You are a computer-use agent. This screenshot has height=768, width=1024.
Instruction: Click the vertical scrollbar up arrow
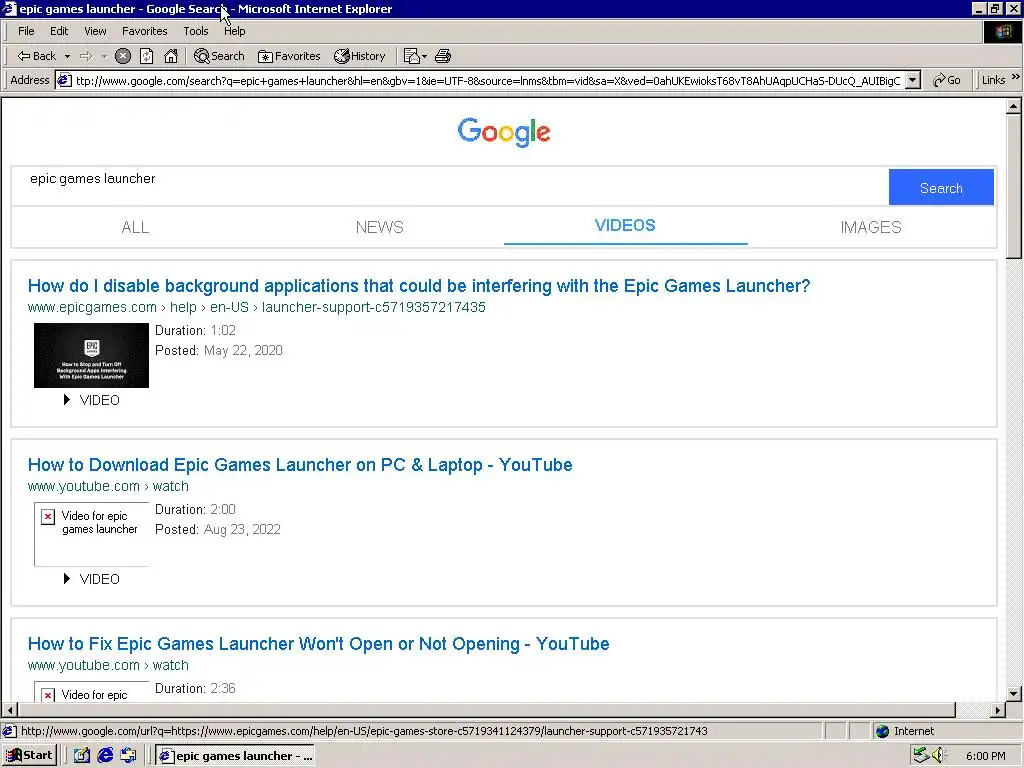1013,106
